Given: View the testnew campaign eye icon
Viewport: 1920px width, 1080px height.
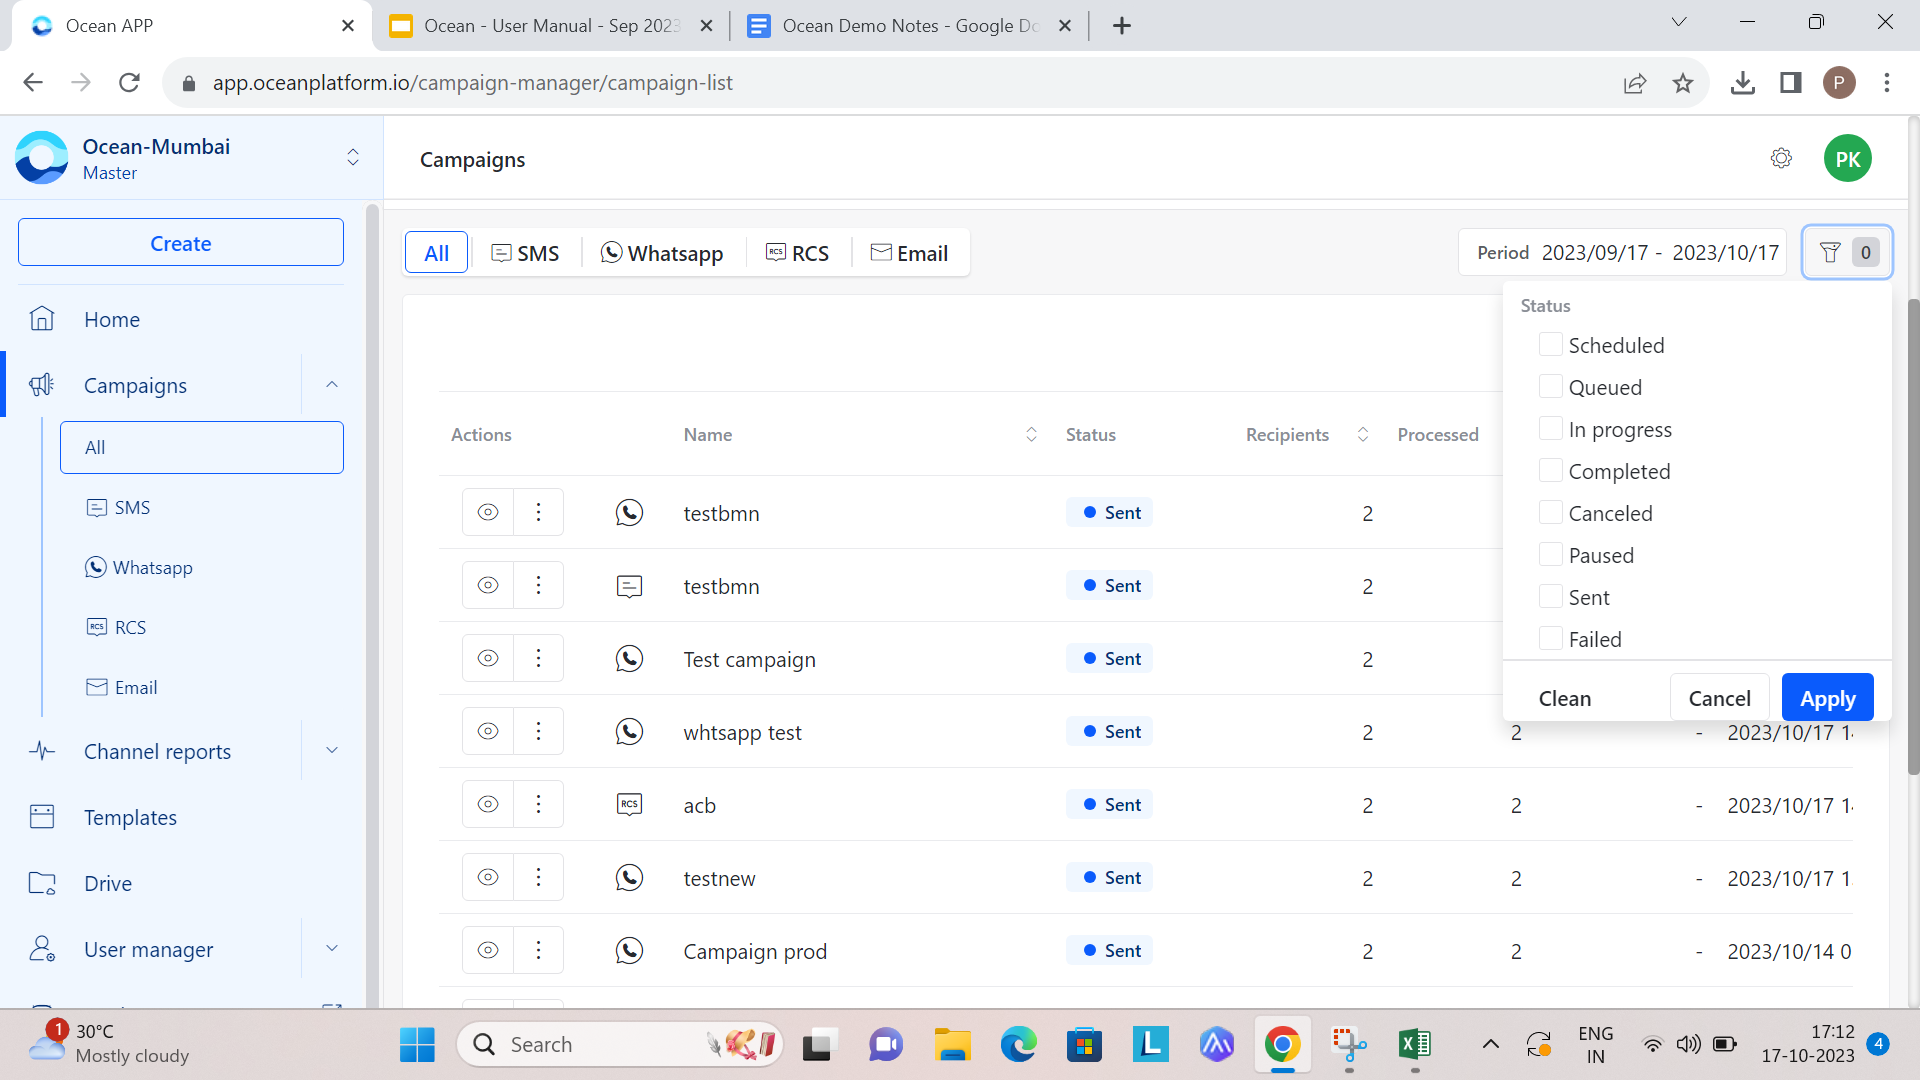Looking at the screenshot, I should click(488, 877).
